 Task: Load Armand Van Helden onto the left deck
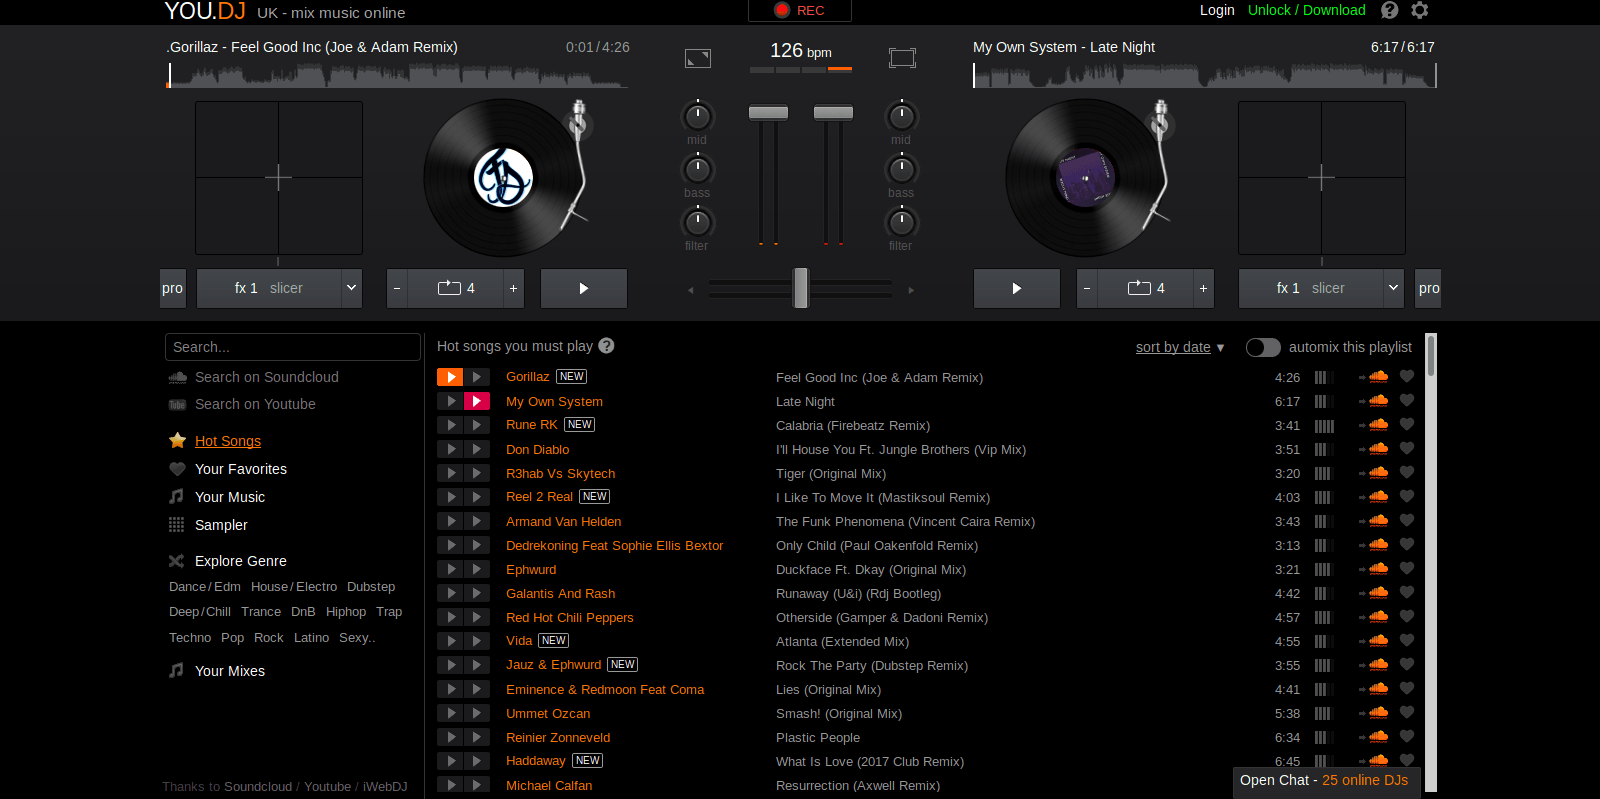coord(450,521)
